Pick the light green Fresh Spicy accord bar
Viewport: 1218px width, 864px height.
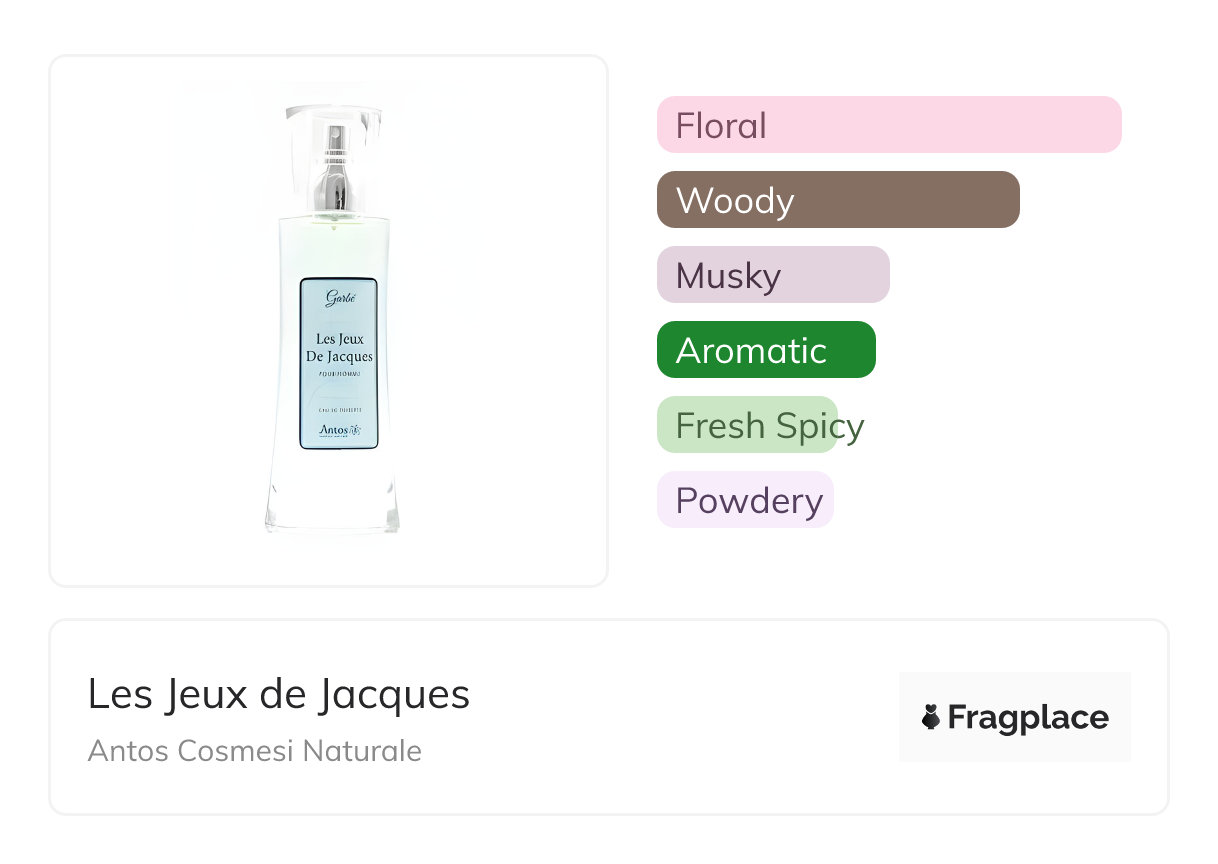pos(746,425)
